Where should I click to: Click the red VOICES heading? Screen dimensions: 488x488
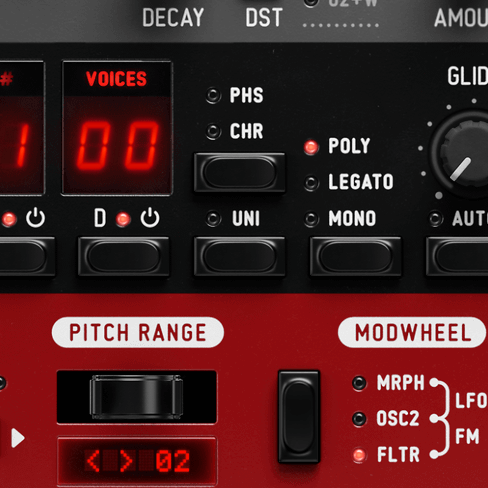click(x=116, y=79)
